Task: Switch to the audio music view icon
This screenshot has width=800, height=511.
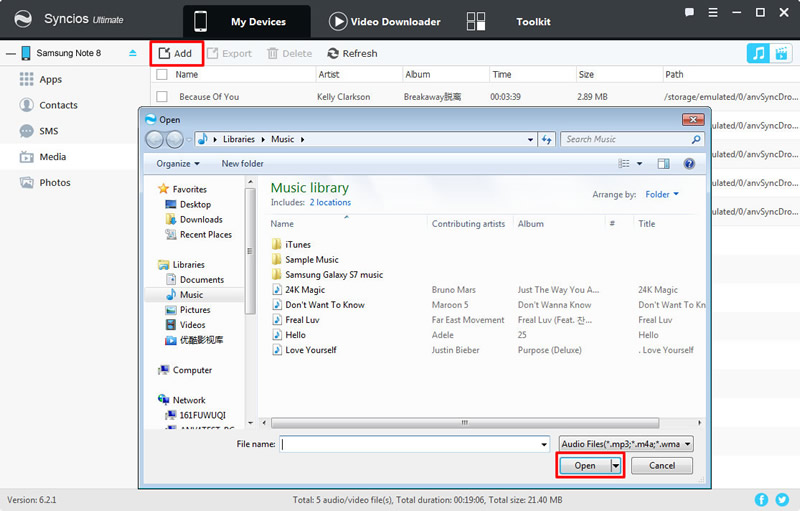Action: pyautogui.click(x=758, y=53)
